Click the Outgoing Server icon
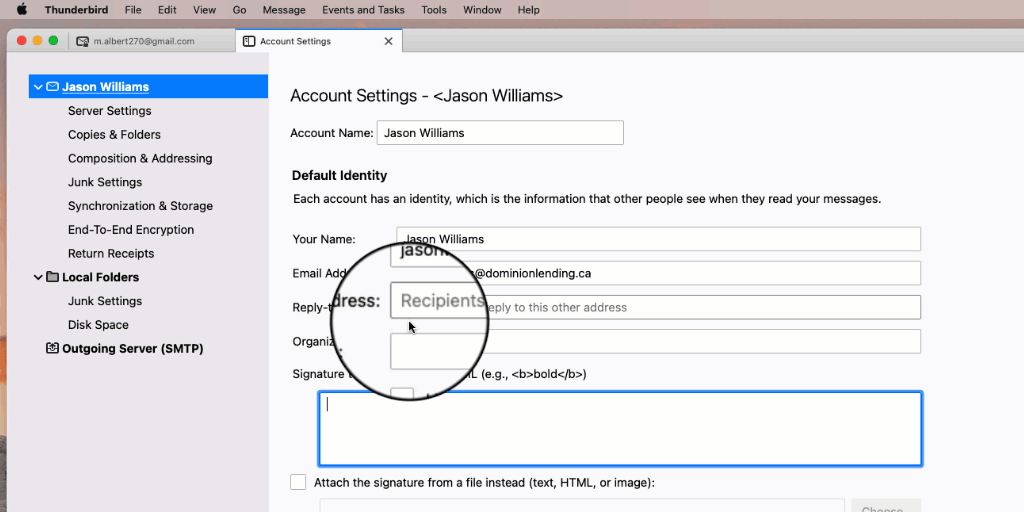Image resolution: width=1024 pixels, height=512 pixels. click(52, 348)
